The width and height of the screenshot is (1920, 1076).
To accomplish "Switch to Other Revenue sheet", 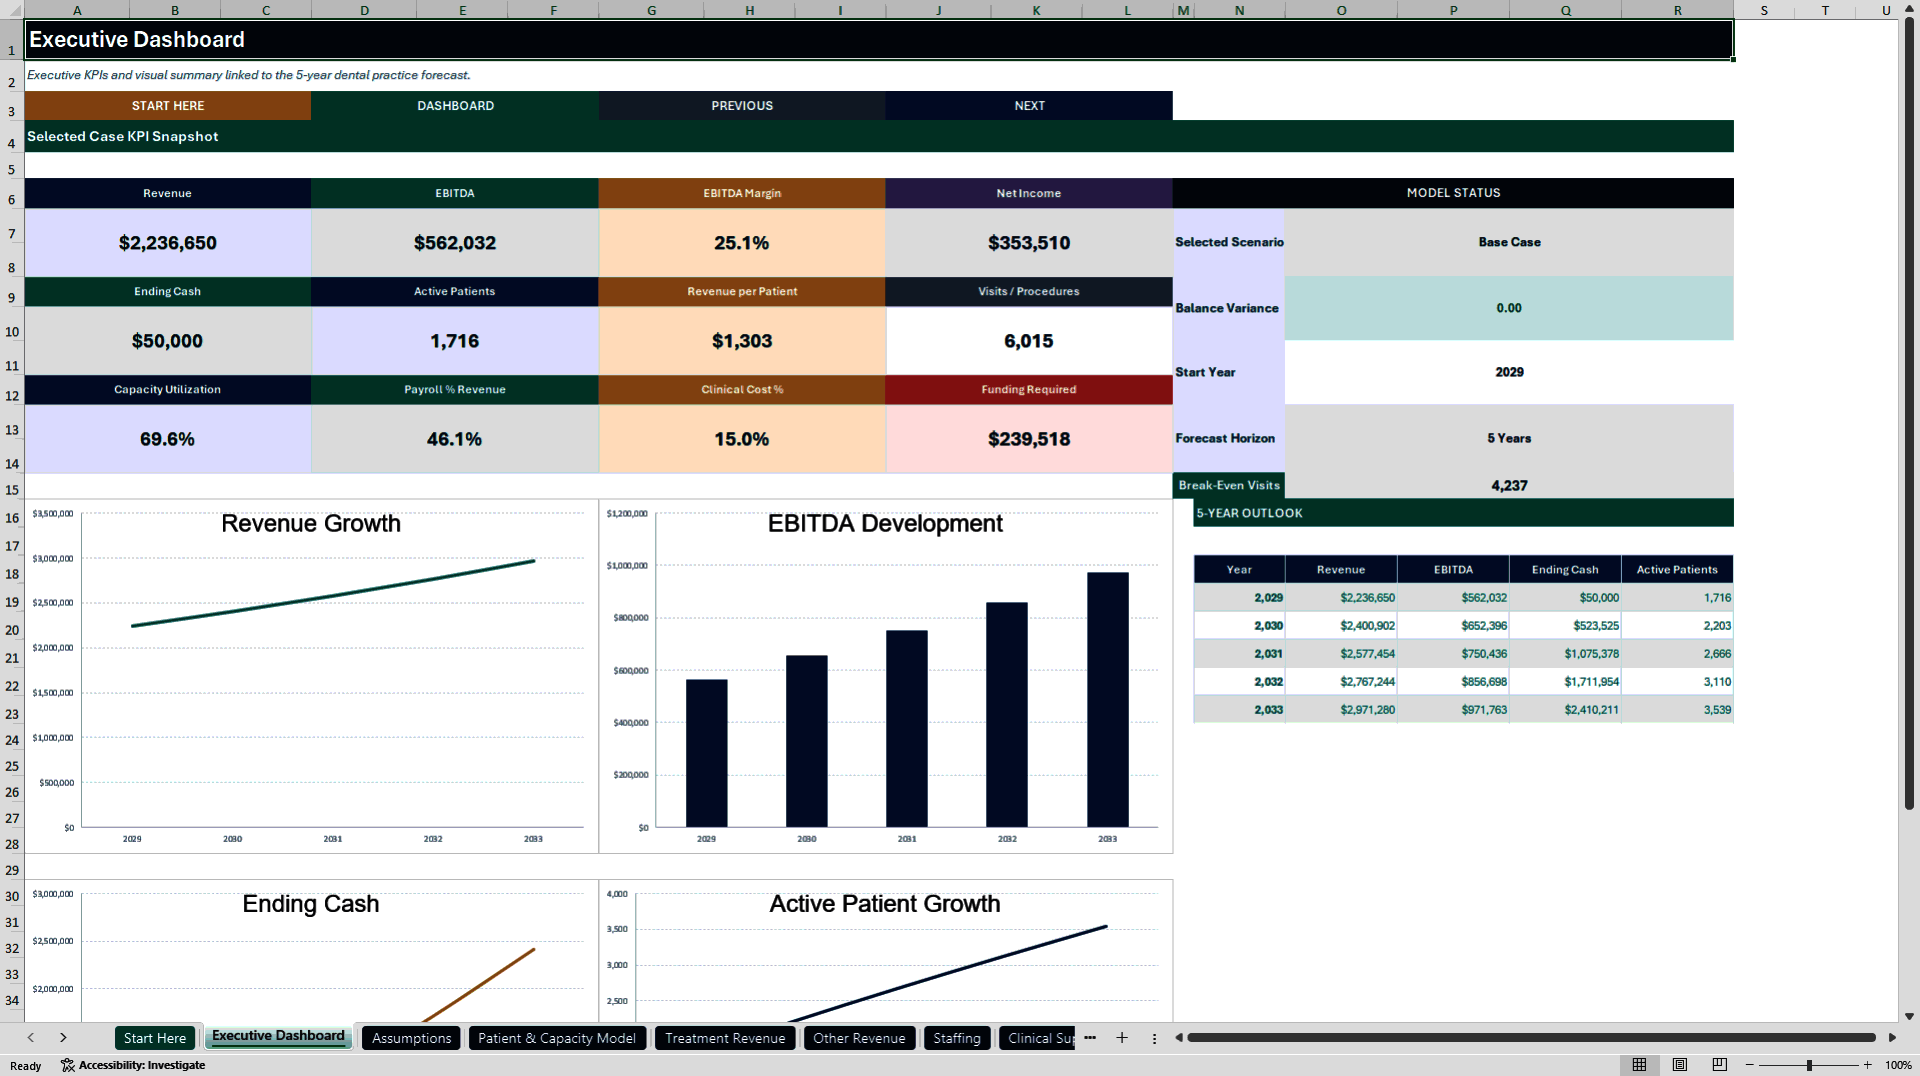I will (859, 1038).
